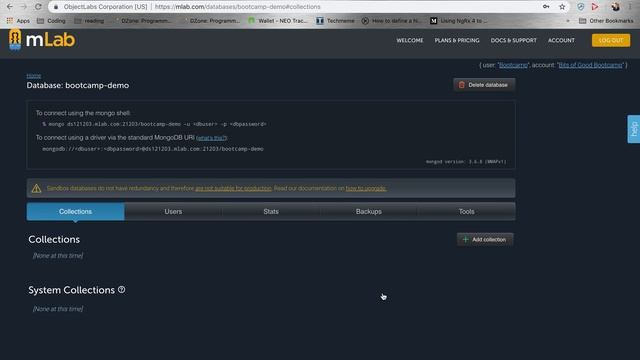Viewport: 640px width, 360px height.
Task: Switch to the Stats tab
Action: [x=271, y=211]
